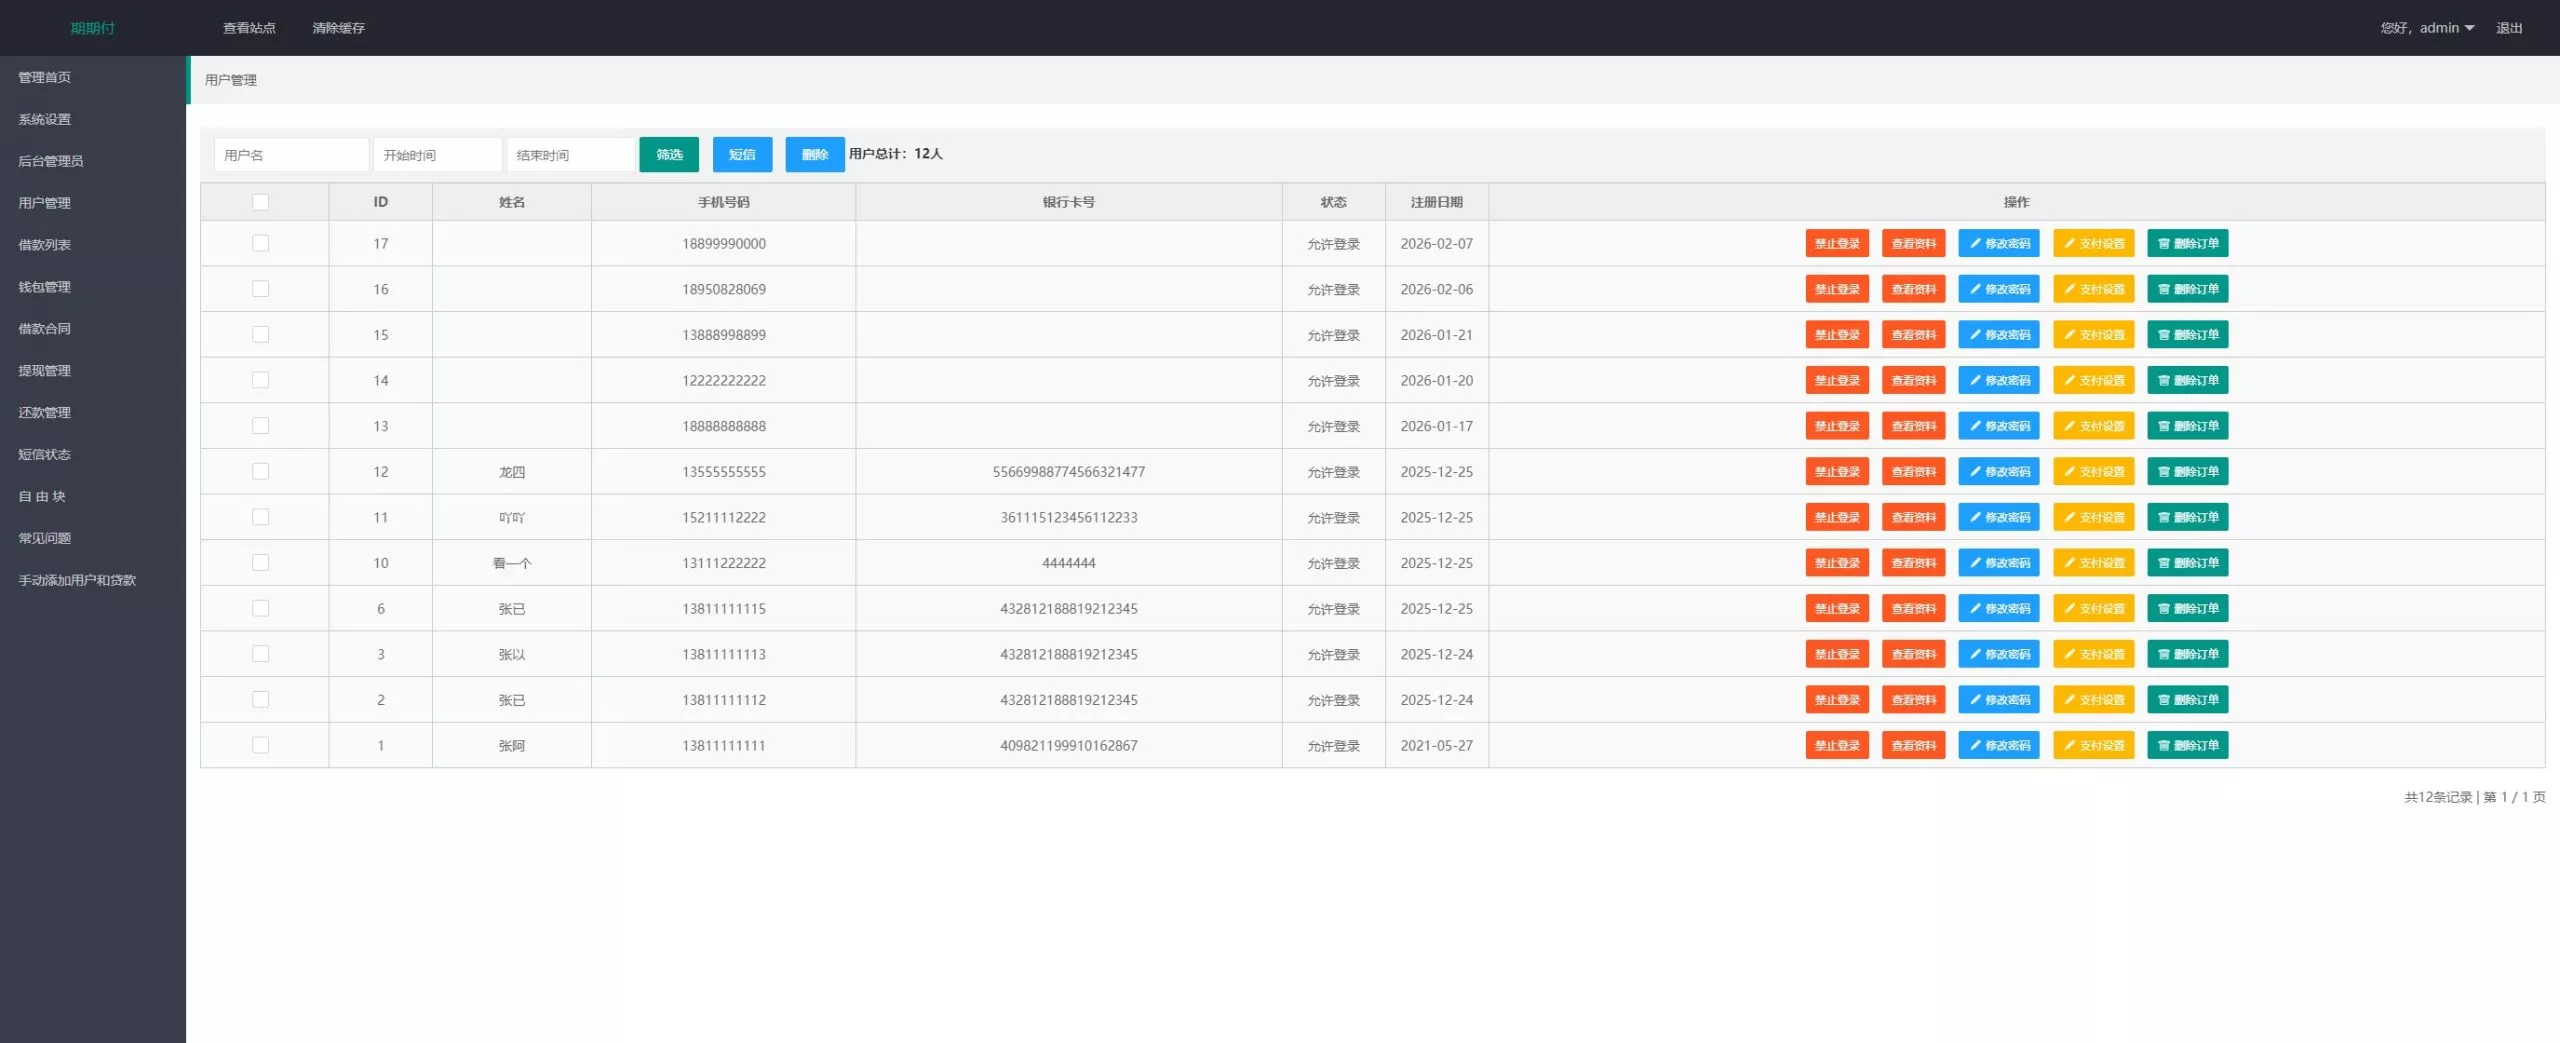Image resolution: width=2560 pixels, height=1043 pixels.
Task: Click 删除订单 button for user ID 10
Action: click(x=2187, y=563)
